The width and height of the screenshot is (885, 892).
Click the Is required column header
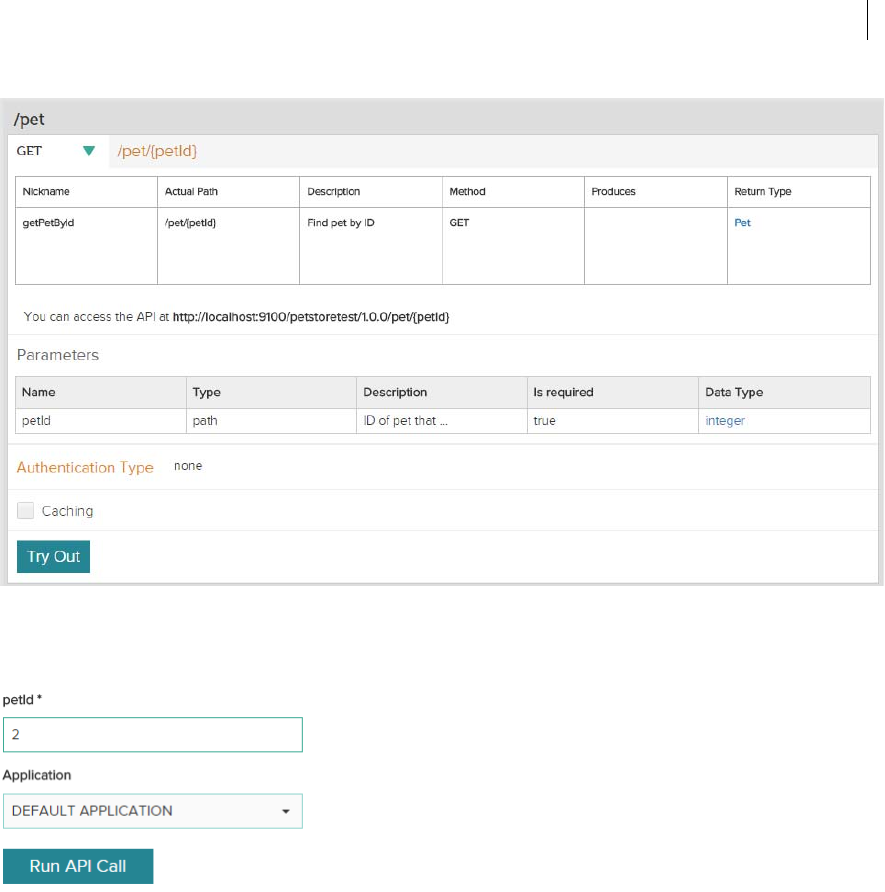click(x=563, y=392)
